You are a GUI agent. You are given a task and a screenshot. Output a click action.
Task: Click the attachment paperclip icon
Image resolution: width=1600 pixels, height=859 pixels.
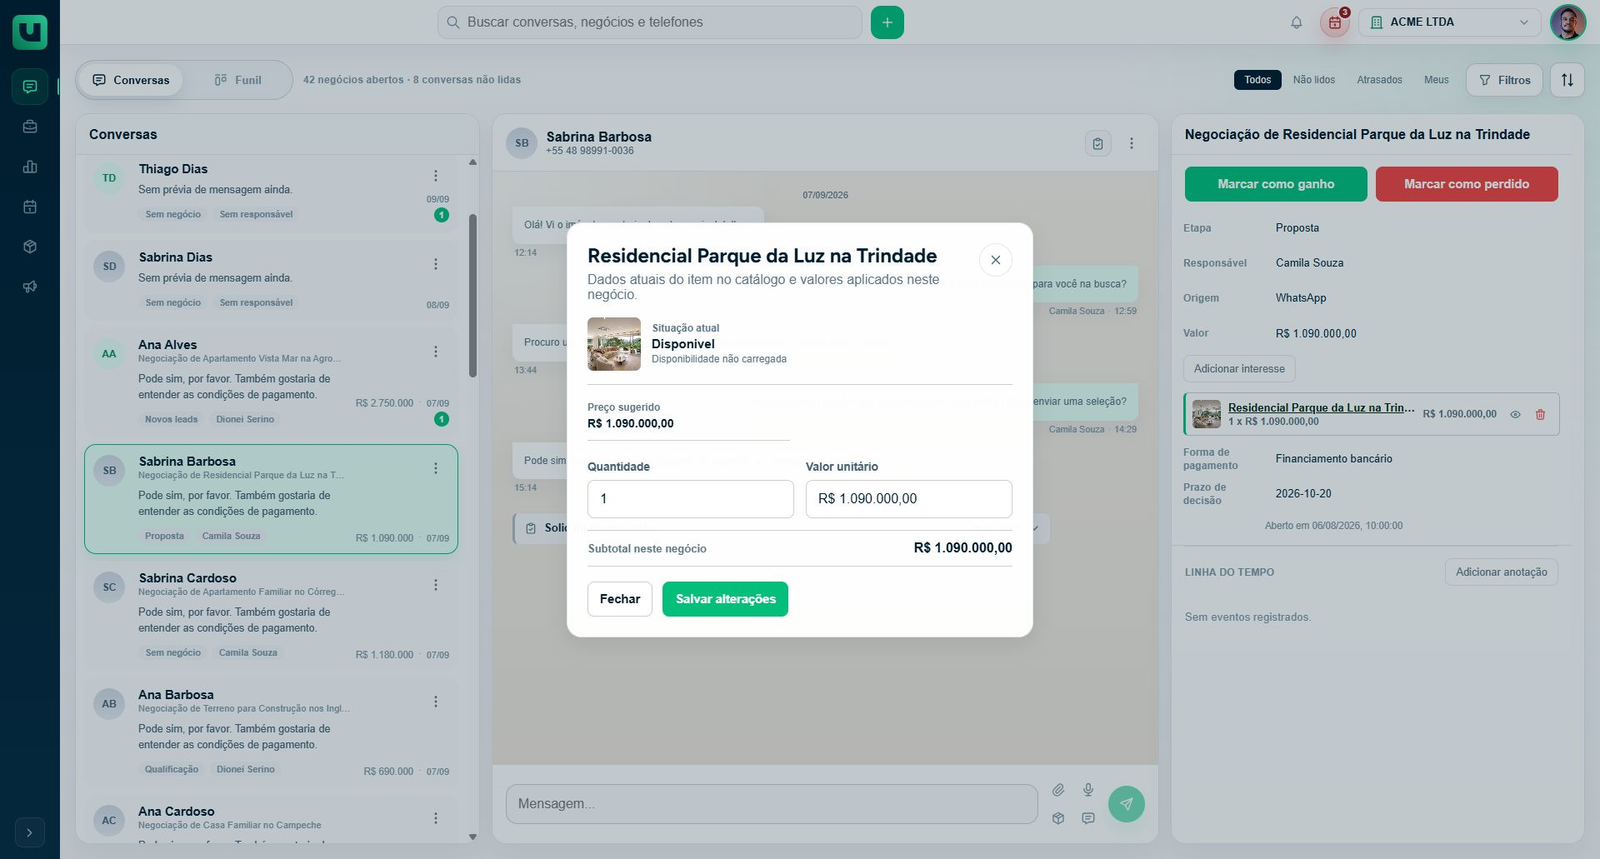(1058, 790)
